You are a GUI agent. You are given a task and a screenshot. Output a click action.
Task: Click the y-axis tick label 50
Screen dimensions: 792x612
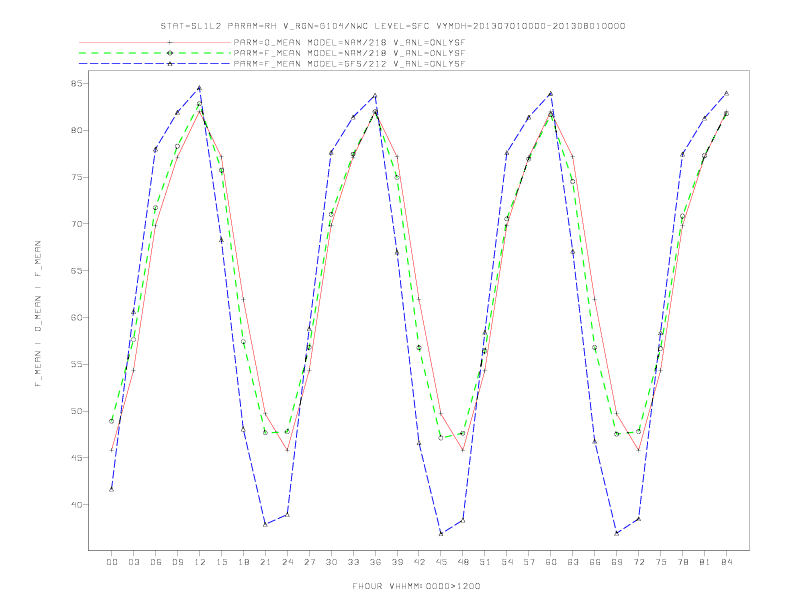pyautogui.click(x=77, y=411)
